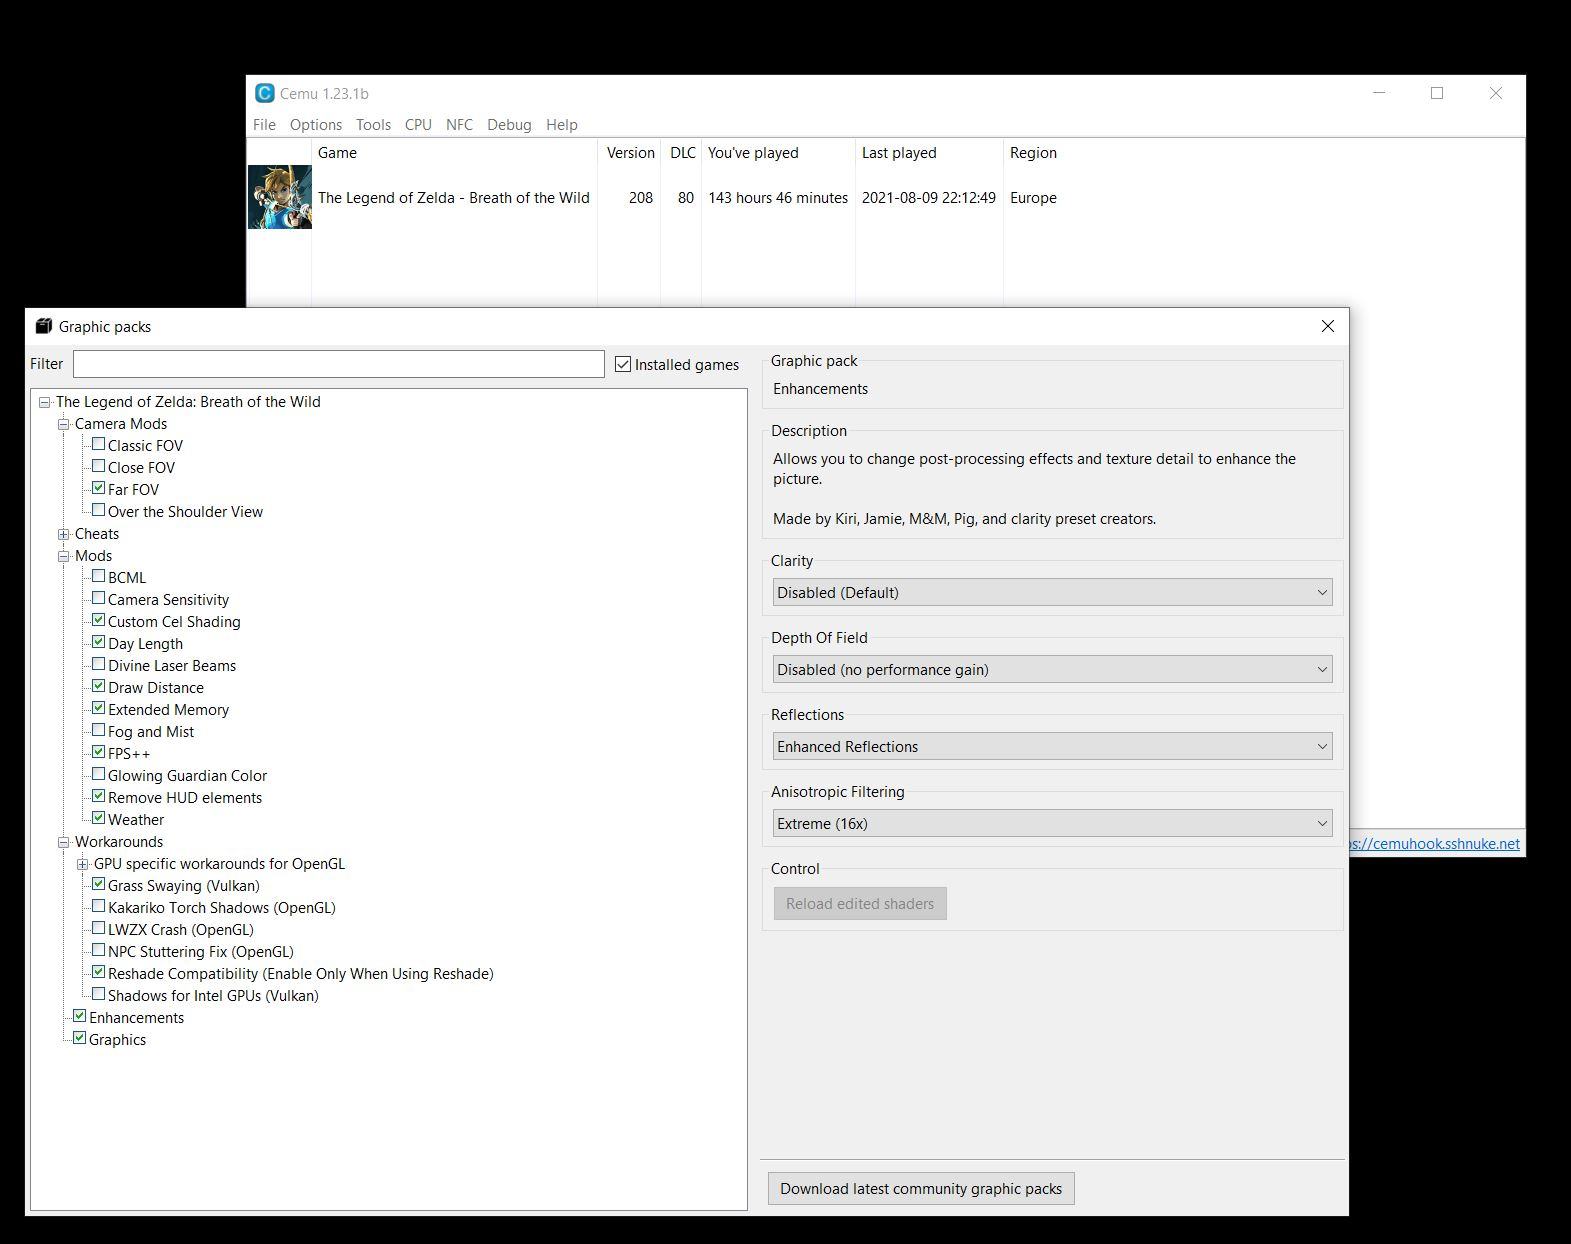Uncheck Custom Cel Shading checkbox
The width and height of the screenshot is (1571, 1244).
point(99,620)
